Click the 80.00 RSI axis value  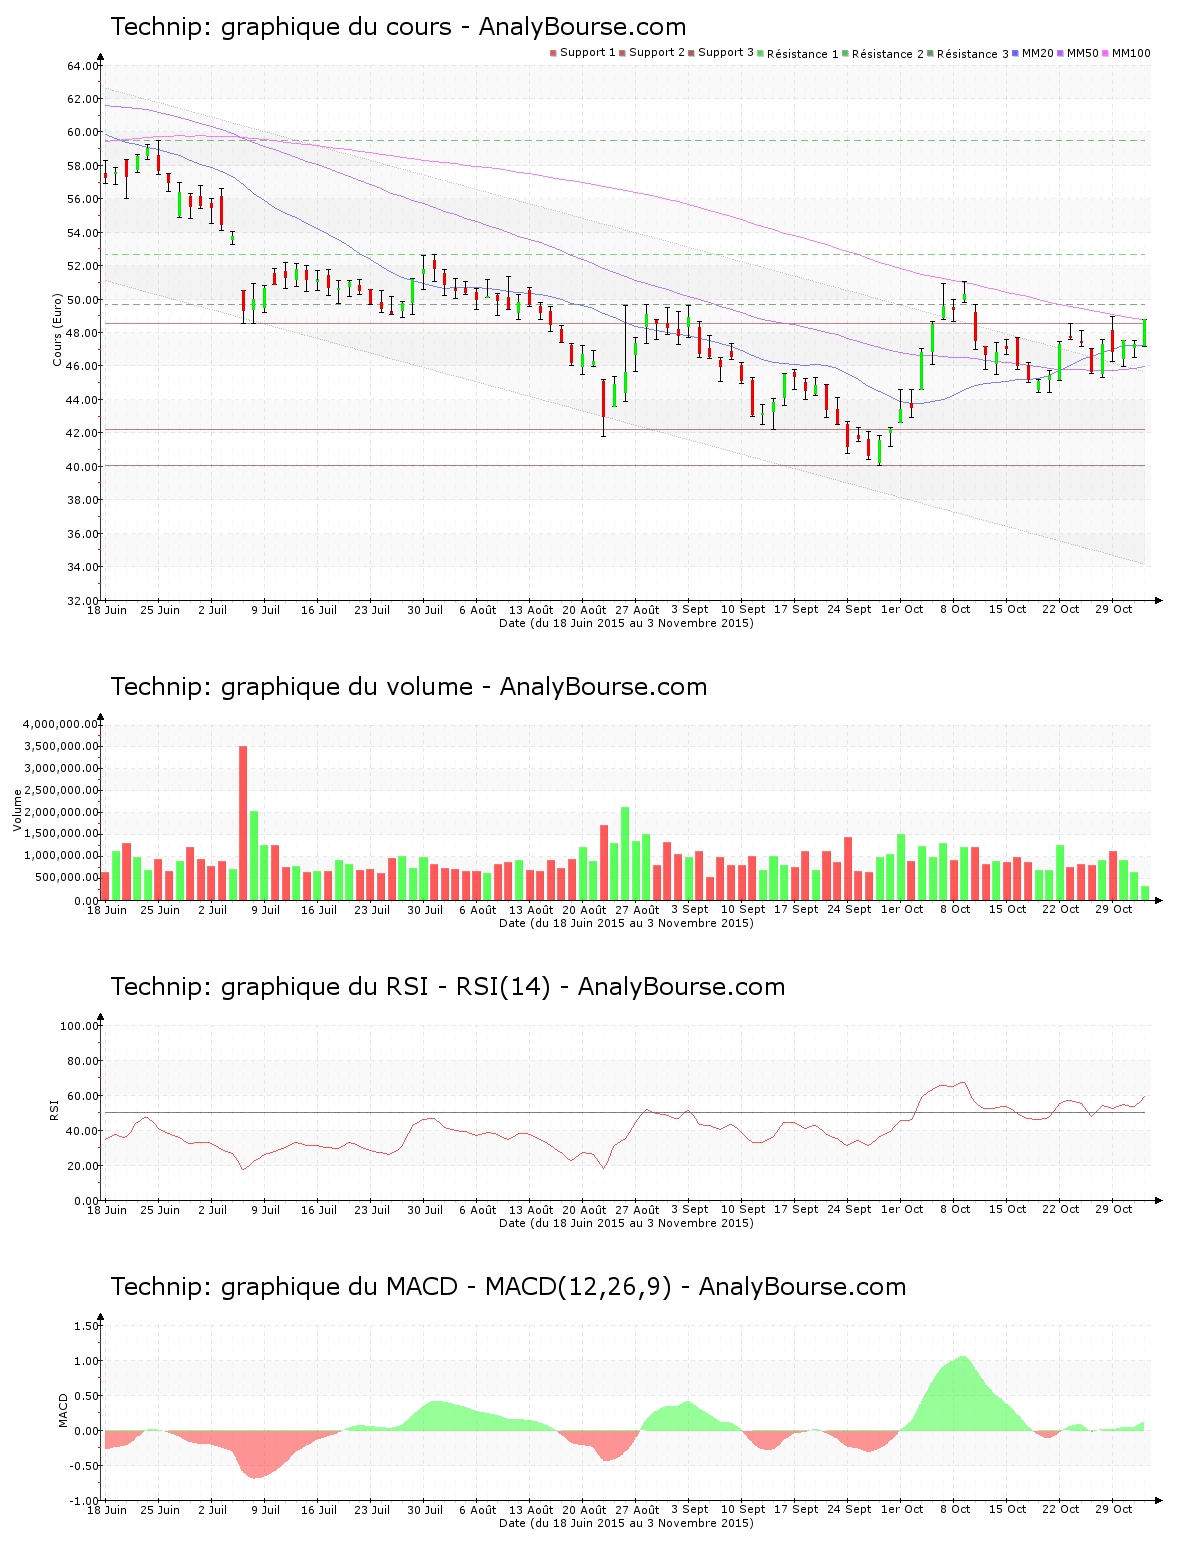coord(83,1061)
